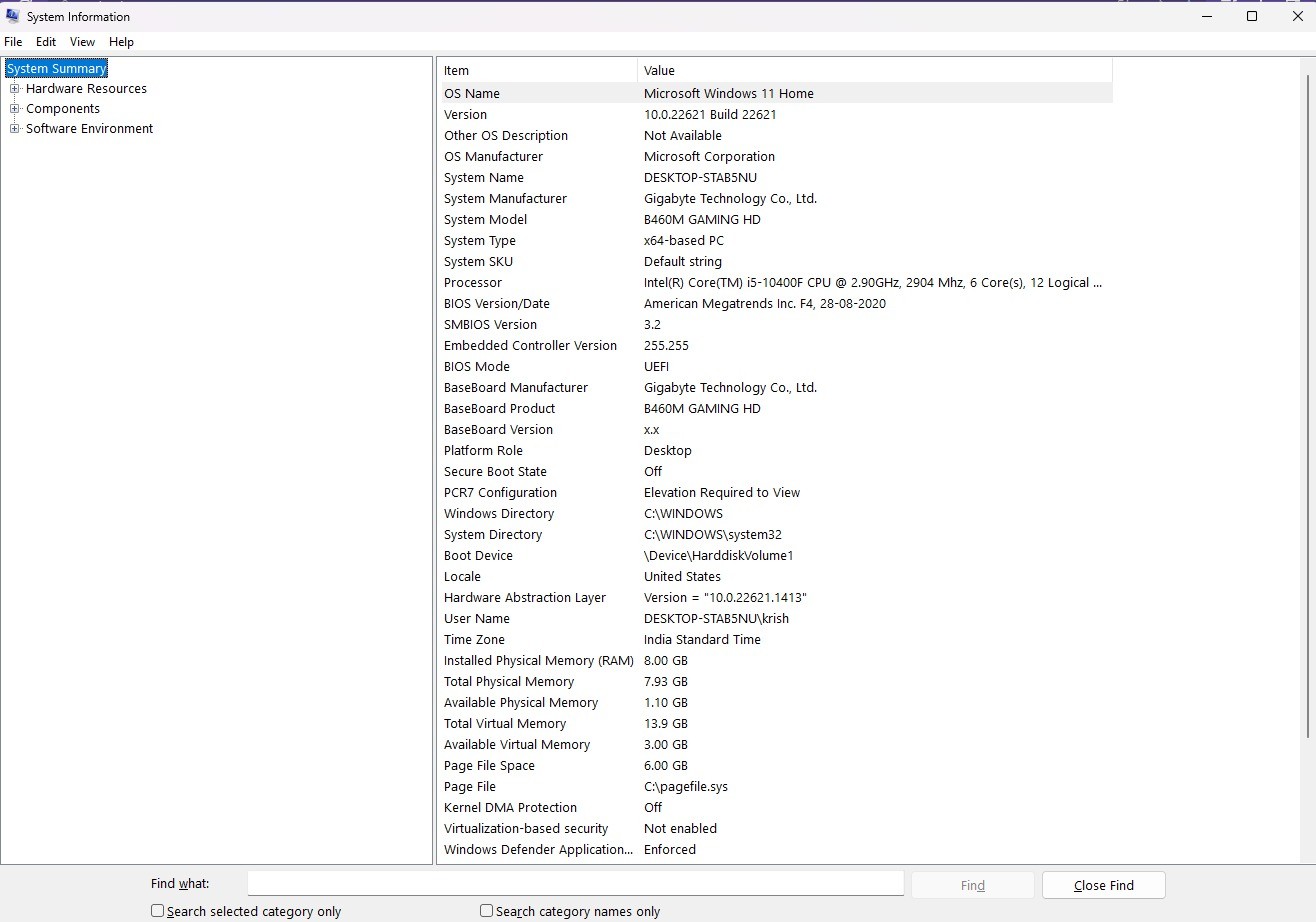Image resolution: width=1316 pixels, height=922 pixels.
Task: Click the Time Zone item
Action: [474, 640]
